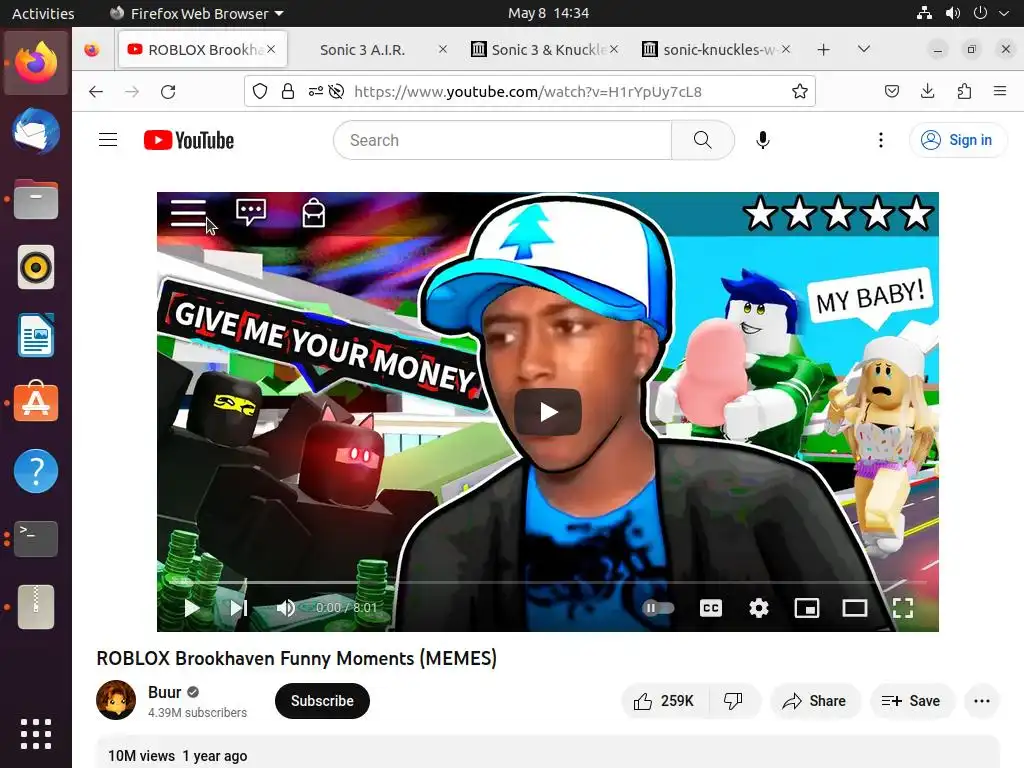Close the ROBLOX Brookhaven tab
Image resolution: width=1024 pixels, height=768 pixels.
(271, 49)
